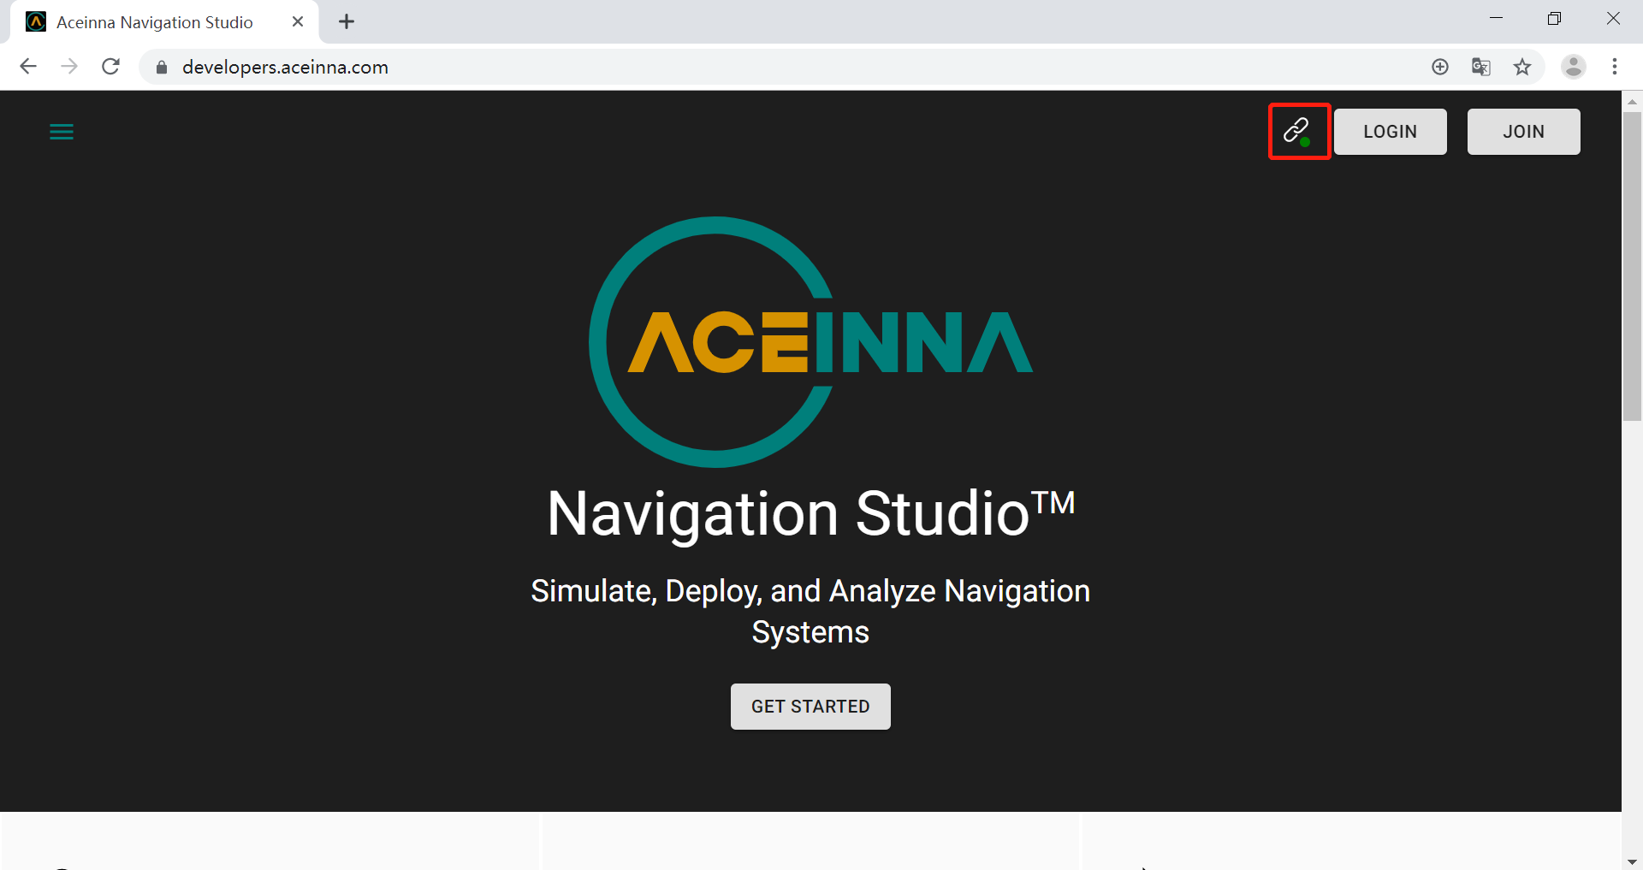Click the GET STARTED button

(810, 707)
